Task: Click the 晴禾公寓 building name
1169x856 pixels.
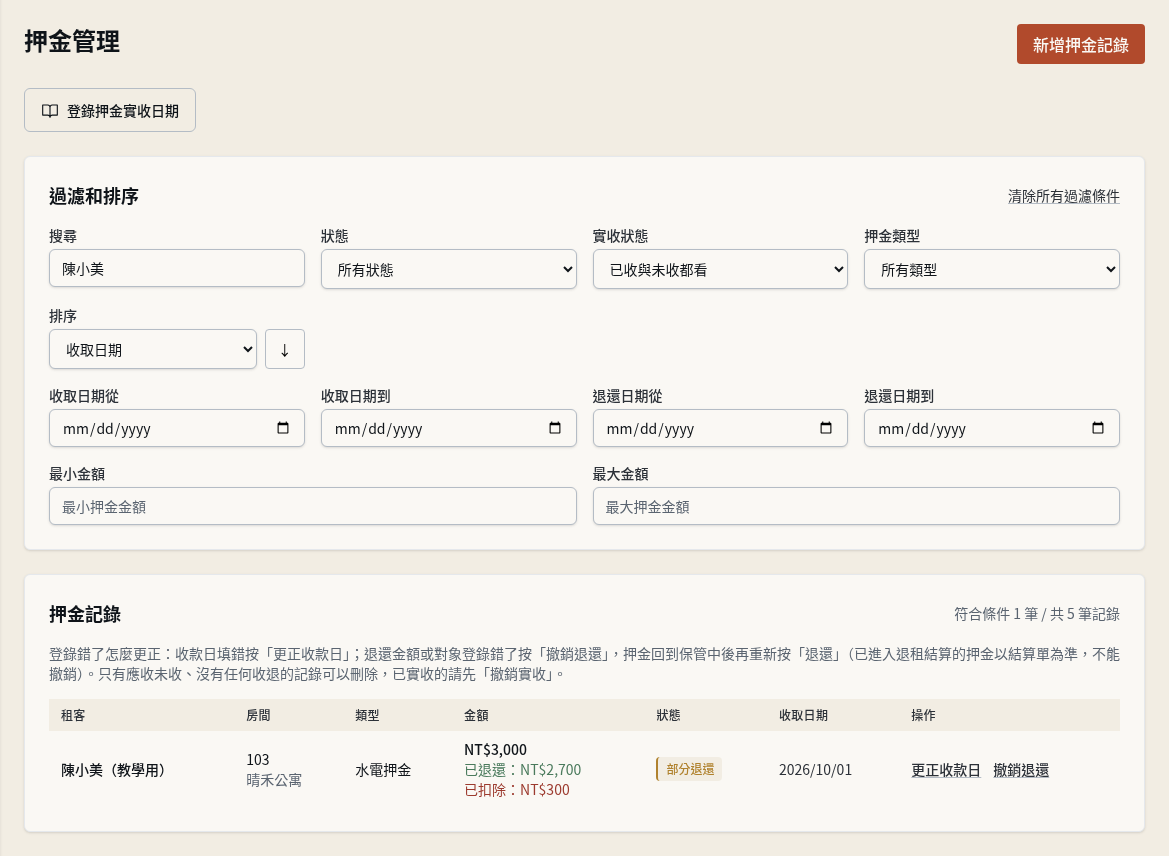Action: click(x=274, y=780)
